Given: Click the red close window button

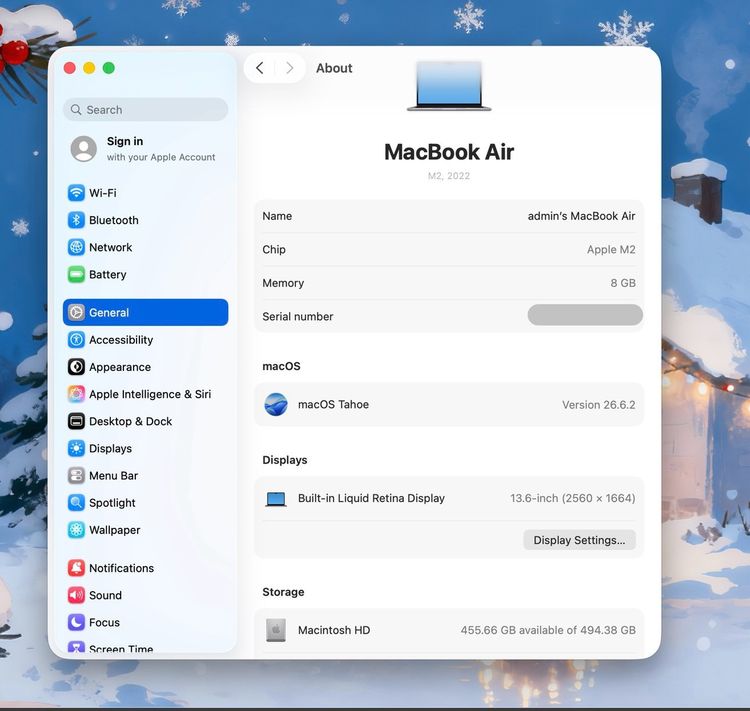Looking at the screenshot, I should tap(70, 68).
